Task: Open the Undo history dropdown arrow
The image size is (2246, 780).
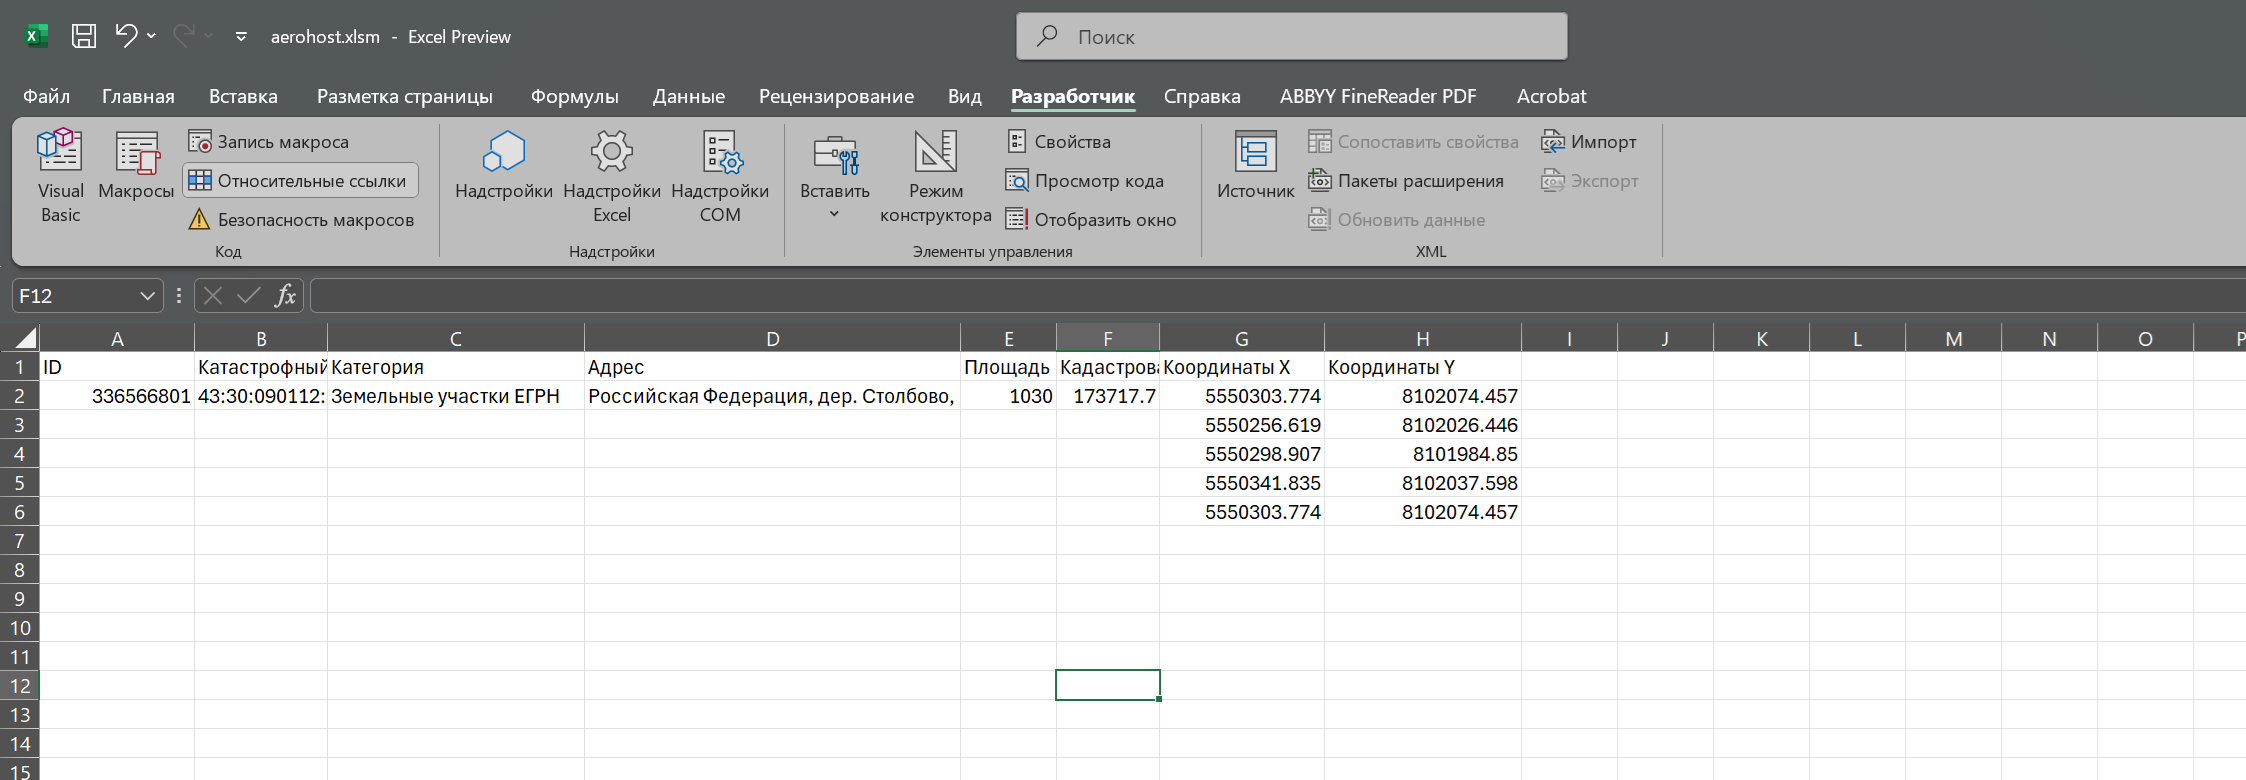Action: pyautogui.click(x=152, y=37)
